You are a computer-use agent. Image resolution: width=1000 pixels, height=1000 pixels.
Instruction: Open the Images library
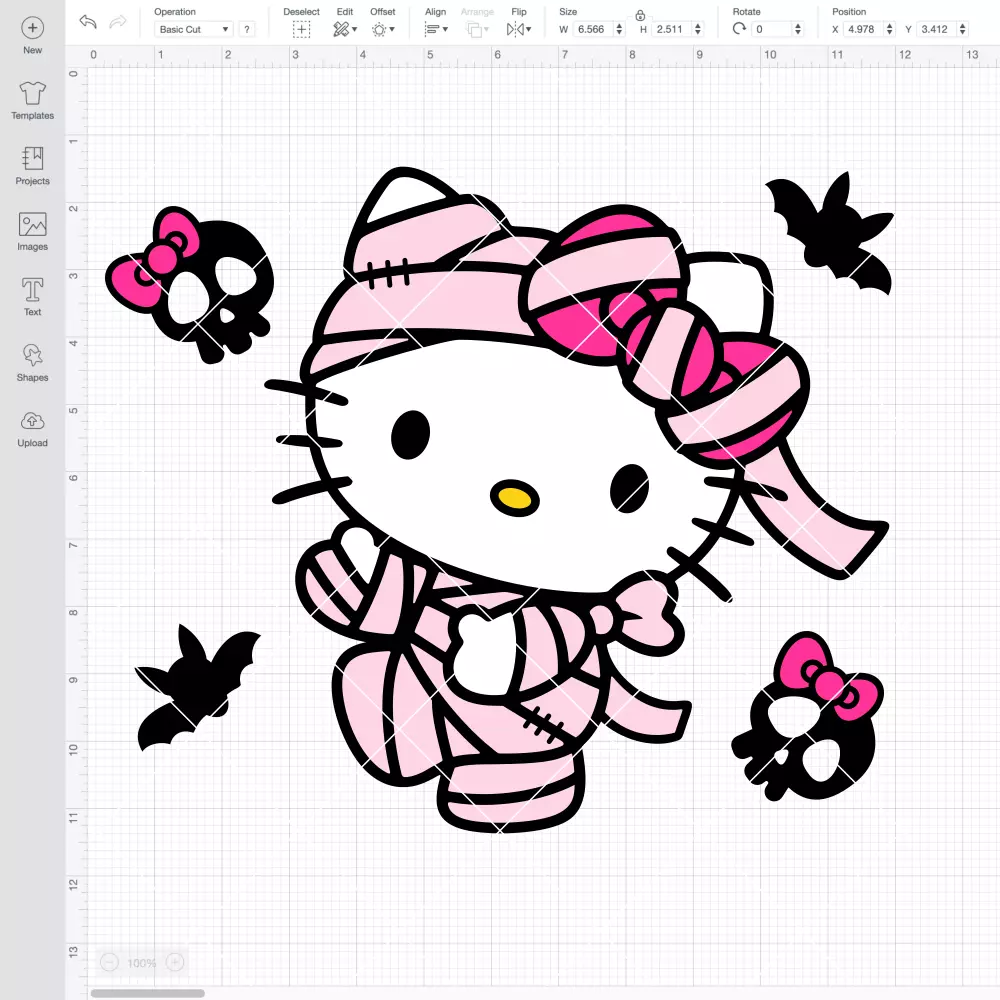coord(33,232)
